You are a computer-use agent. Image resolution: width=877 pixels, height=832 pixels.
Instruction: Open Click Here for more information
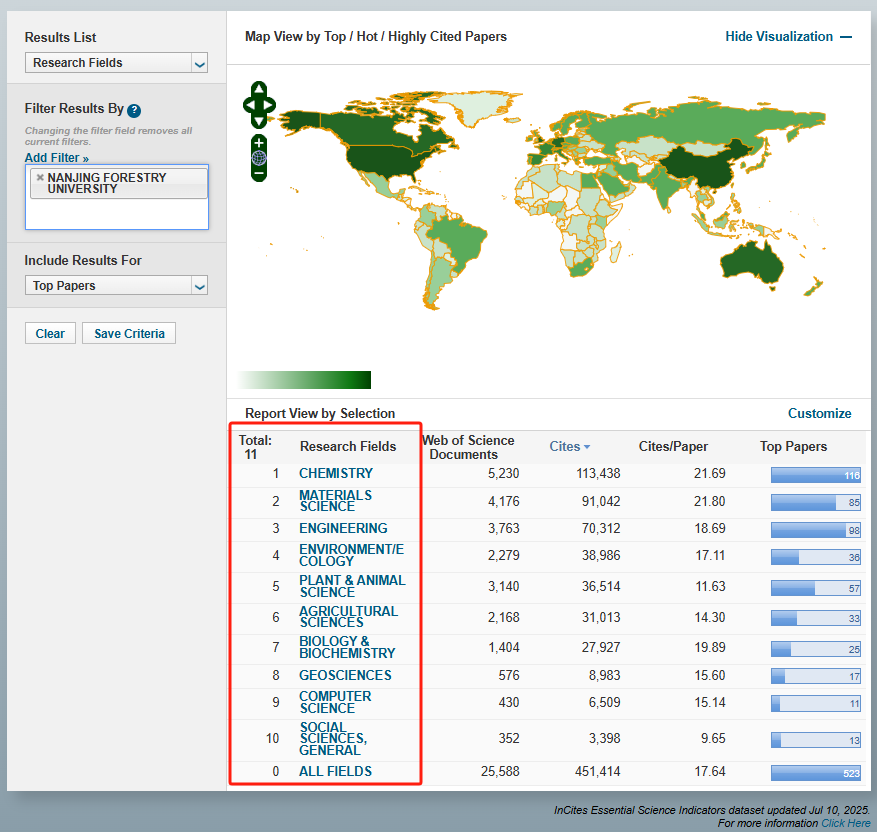click(x=846, y=823)
